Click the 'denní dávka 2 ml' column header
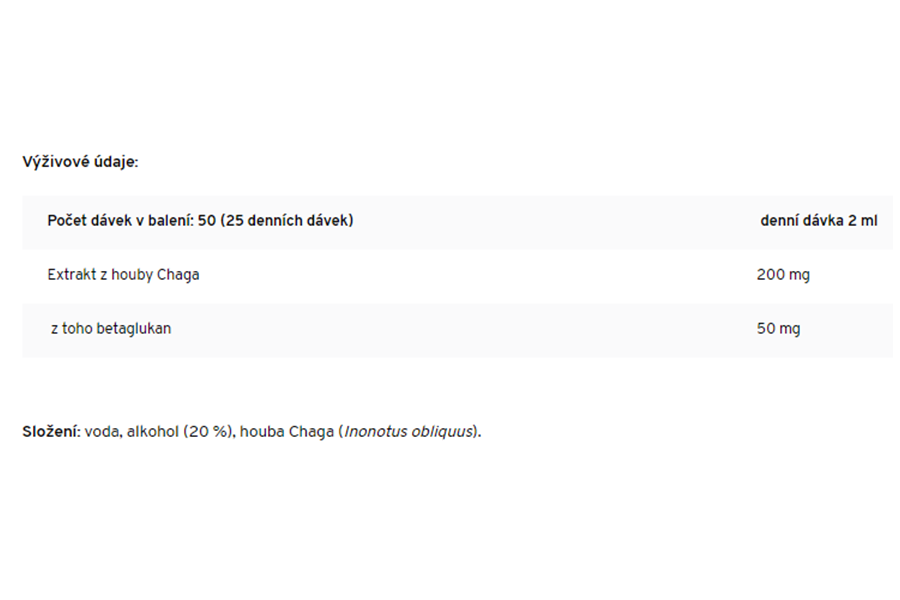This screenshot has height=600, width=900. [x=818, y=220]
